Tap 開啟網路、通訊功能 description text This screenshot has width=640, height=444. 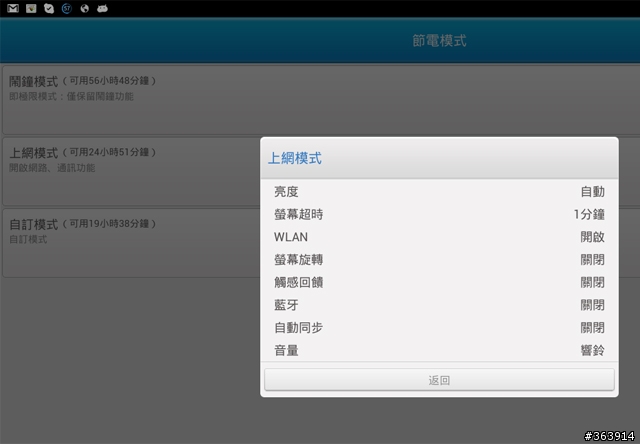[x=52, y=168]
